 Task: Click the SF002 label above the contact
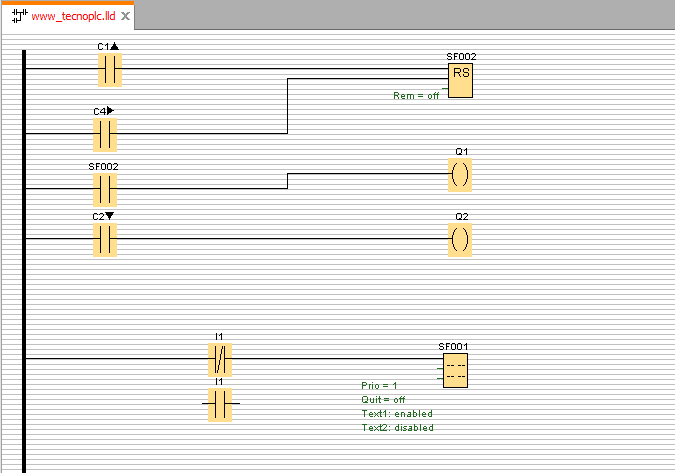(x=103, y=167)
